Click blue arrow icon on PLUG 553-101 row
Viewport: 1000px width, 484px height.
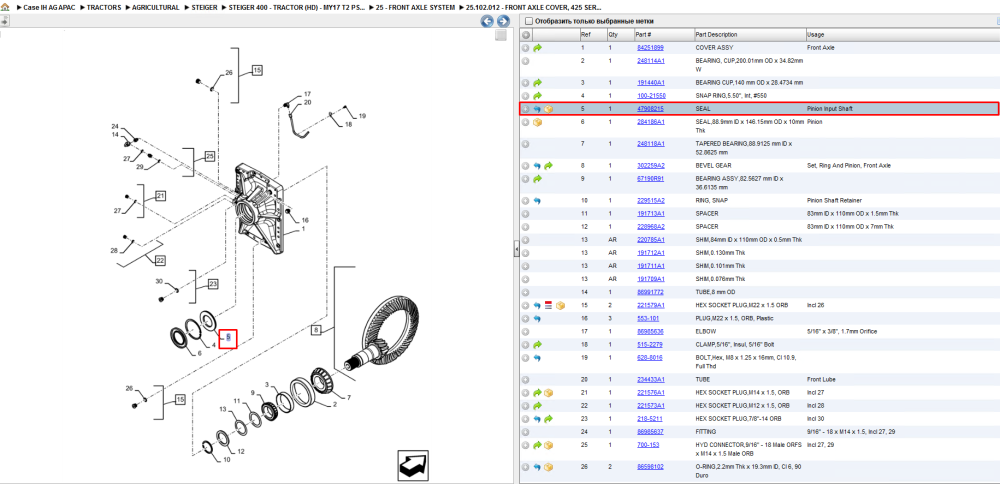coord(537,318)
